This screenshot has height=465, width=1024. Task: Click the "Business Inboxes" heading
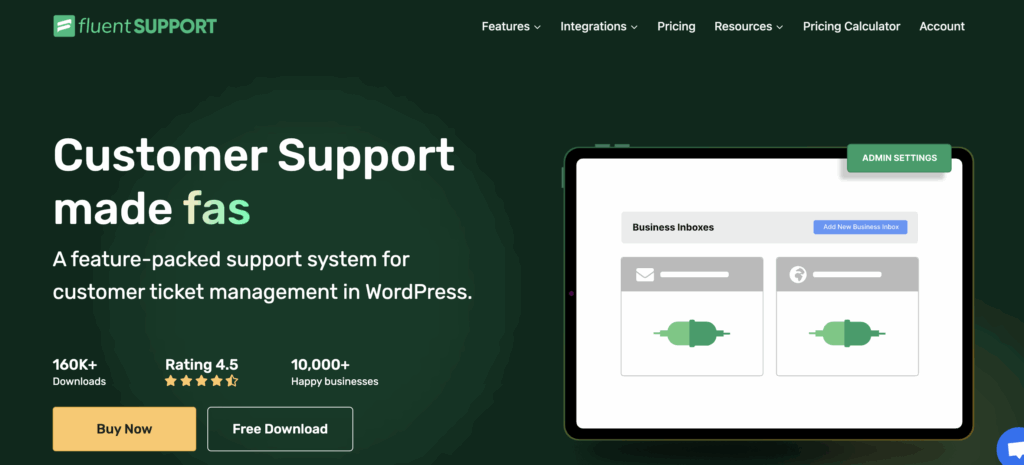[x=673, y=227]
